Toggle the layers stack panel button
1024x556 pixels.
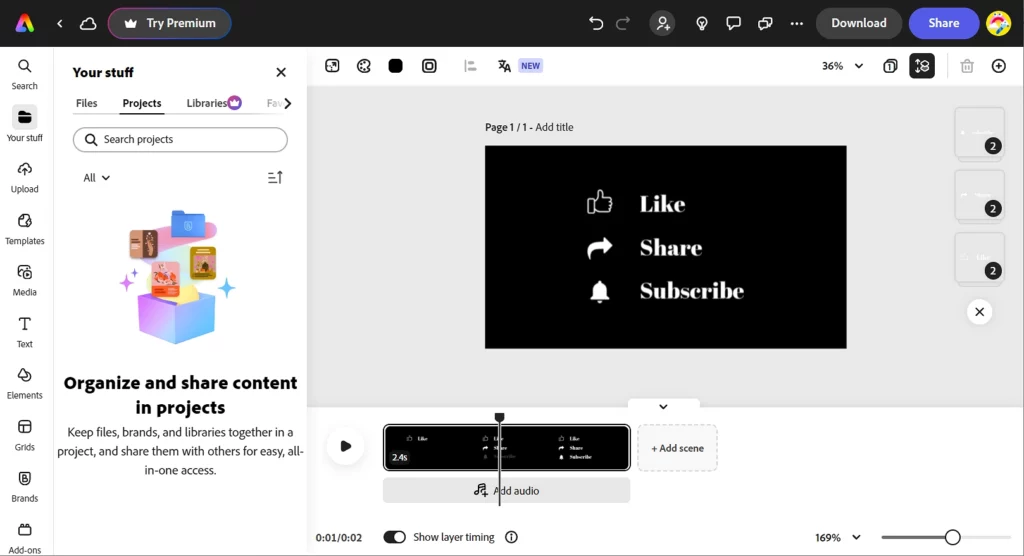pos(922,66)
